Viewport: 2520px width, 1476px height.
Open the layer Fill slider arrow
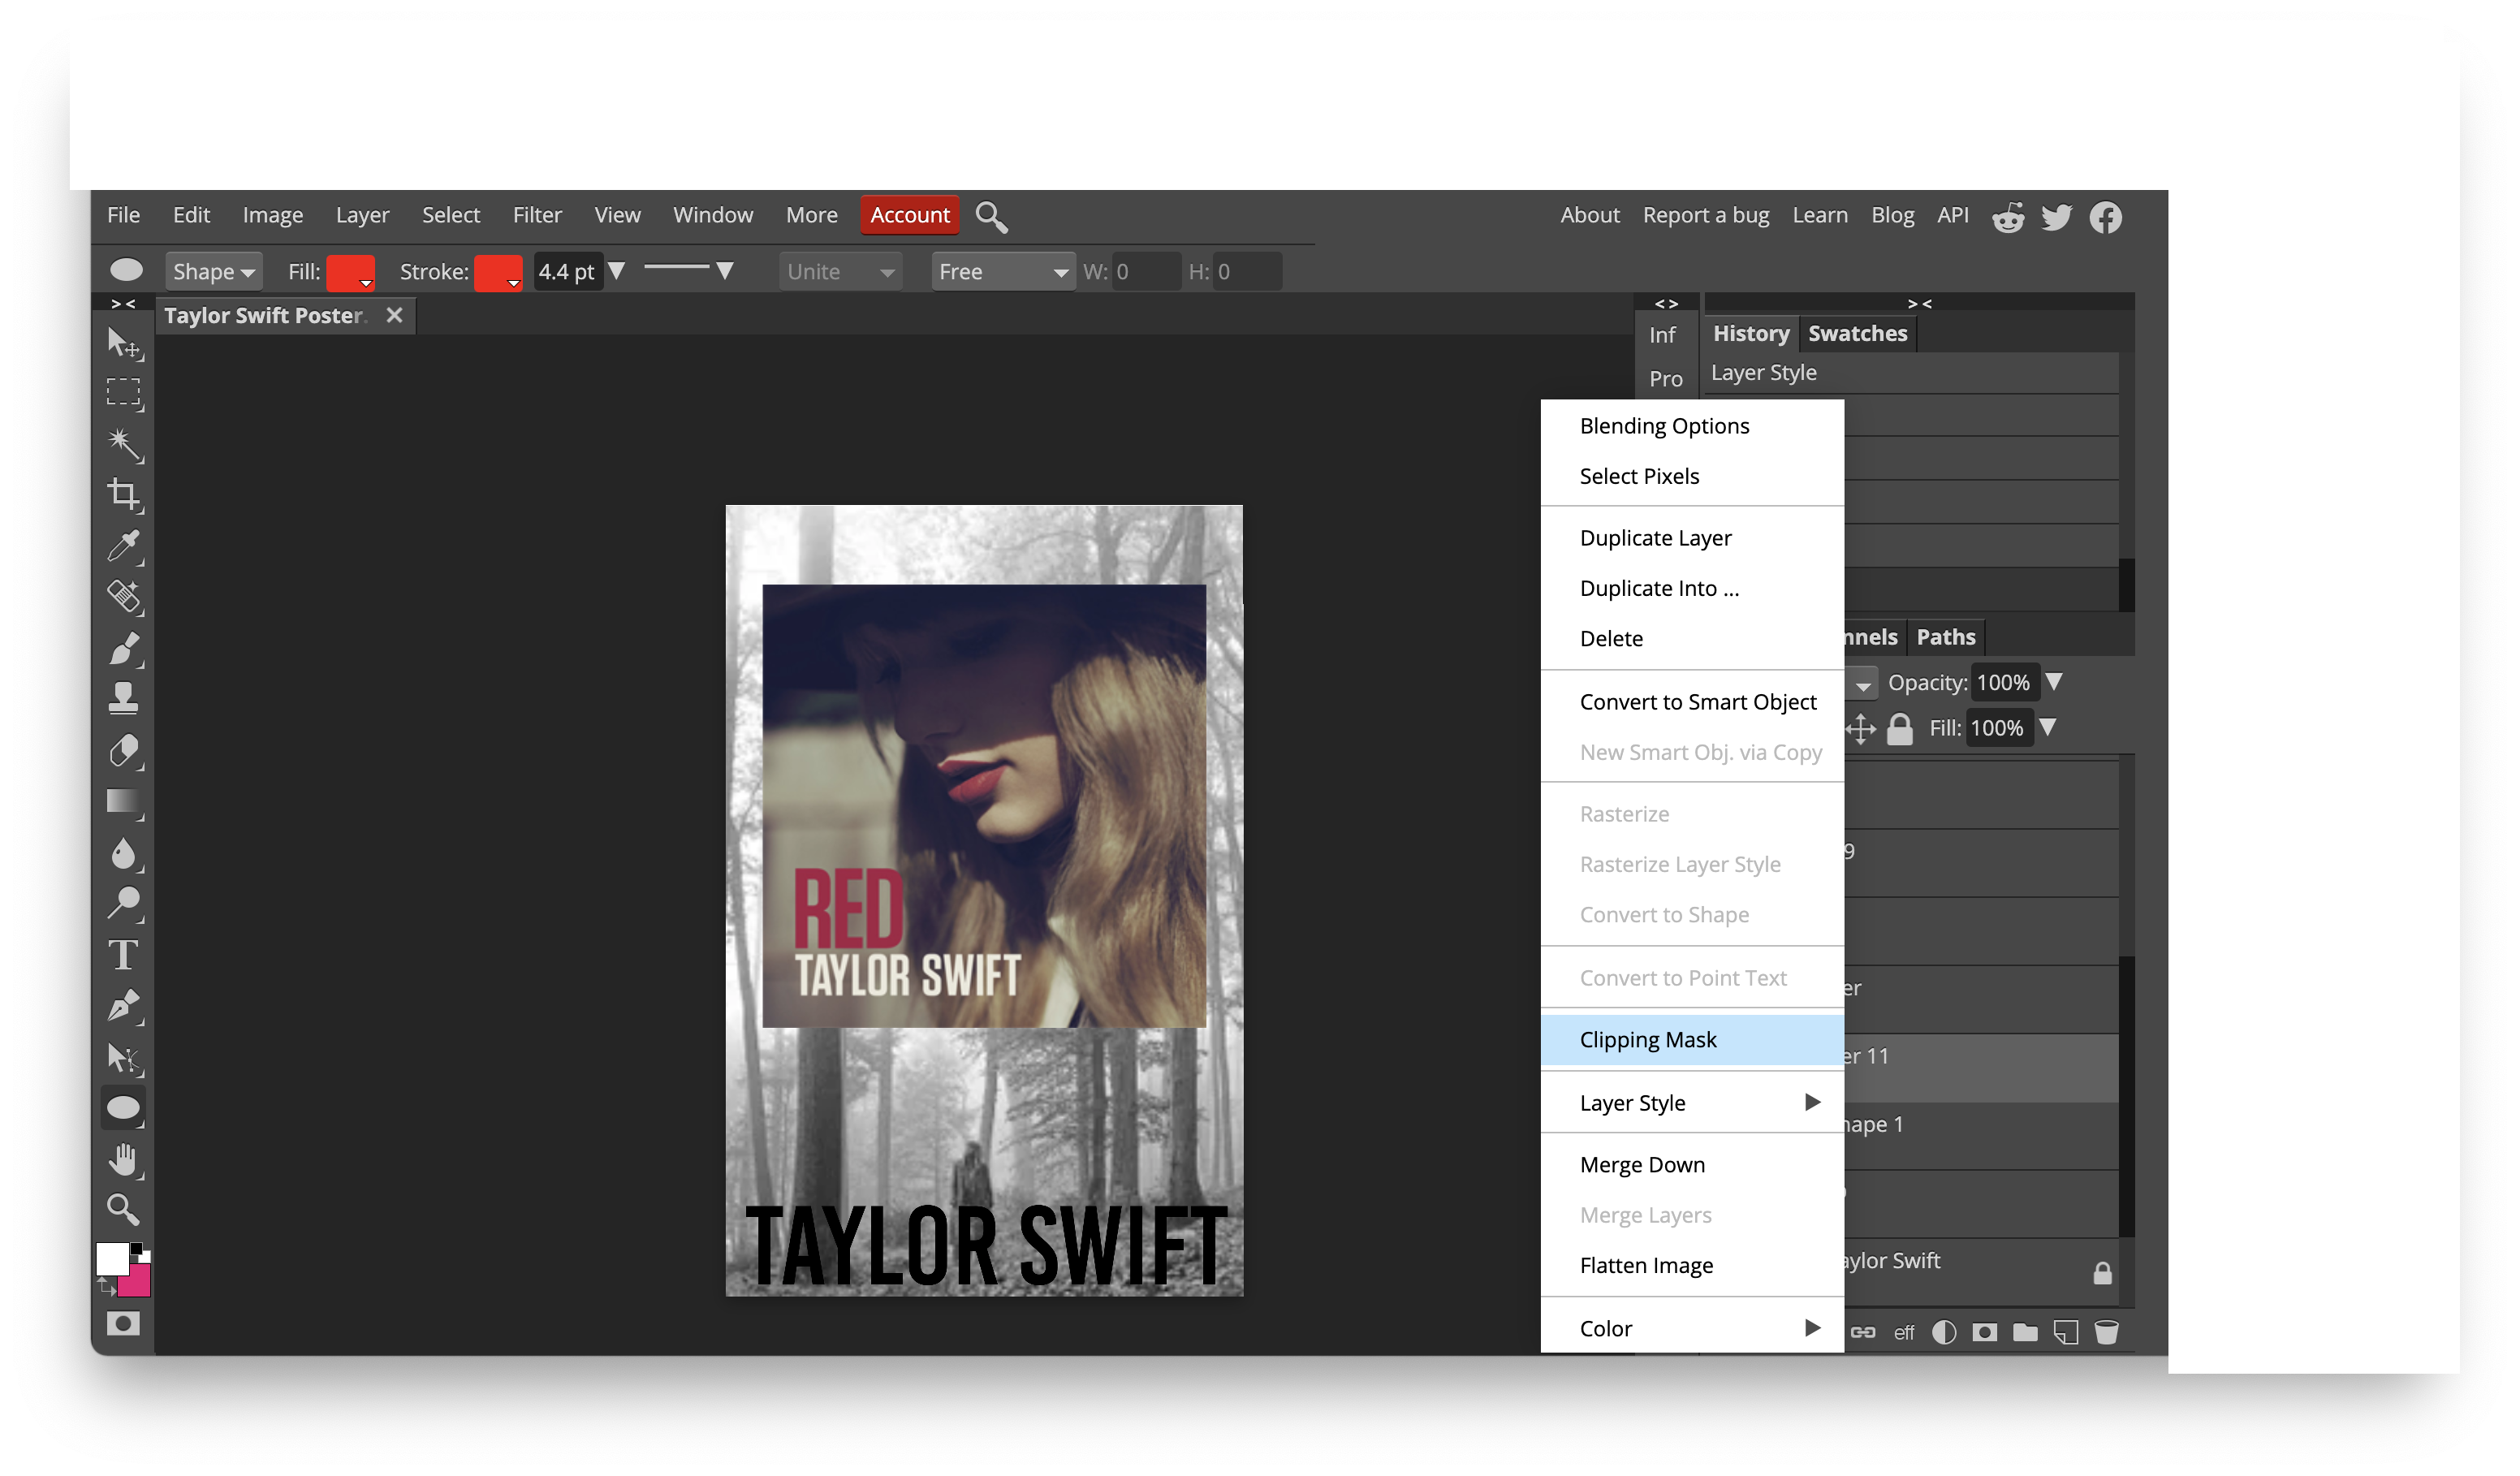coord(2048,727)
